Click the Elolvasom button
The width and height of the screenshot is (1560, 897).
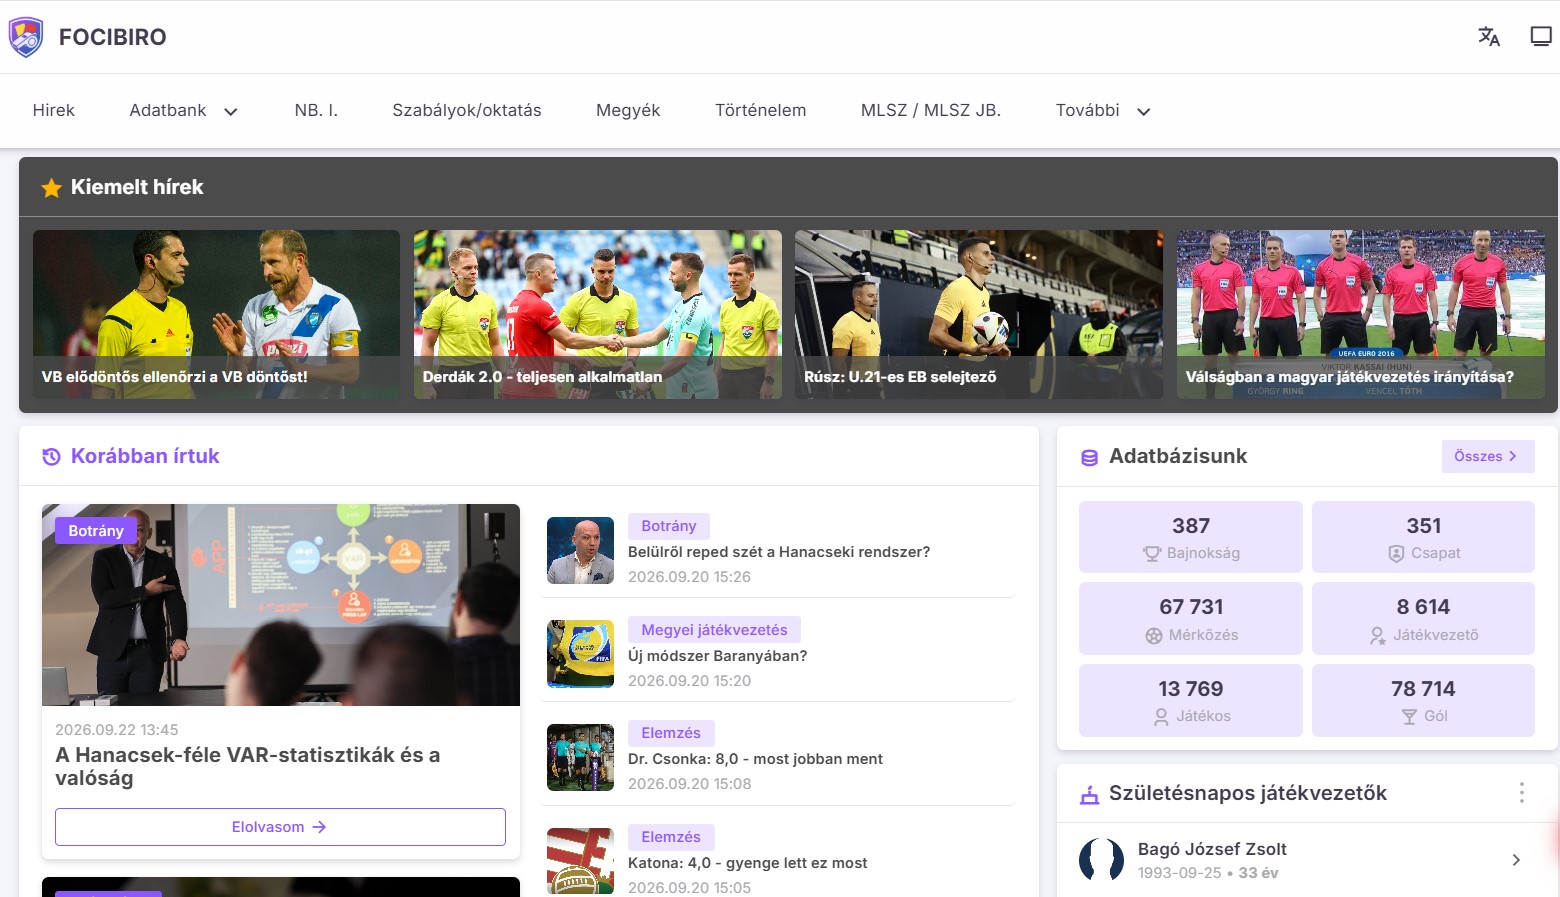280,827
